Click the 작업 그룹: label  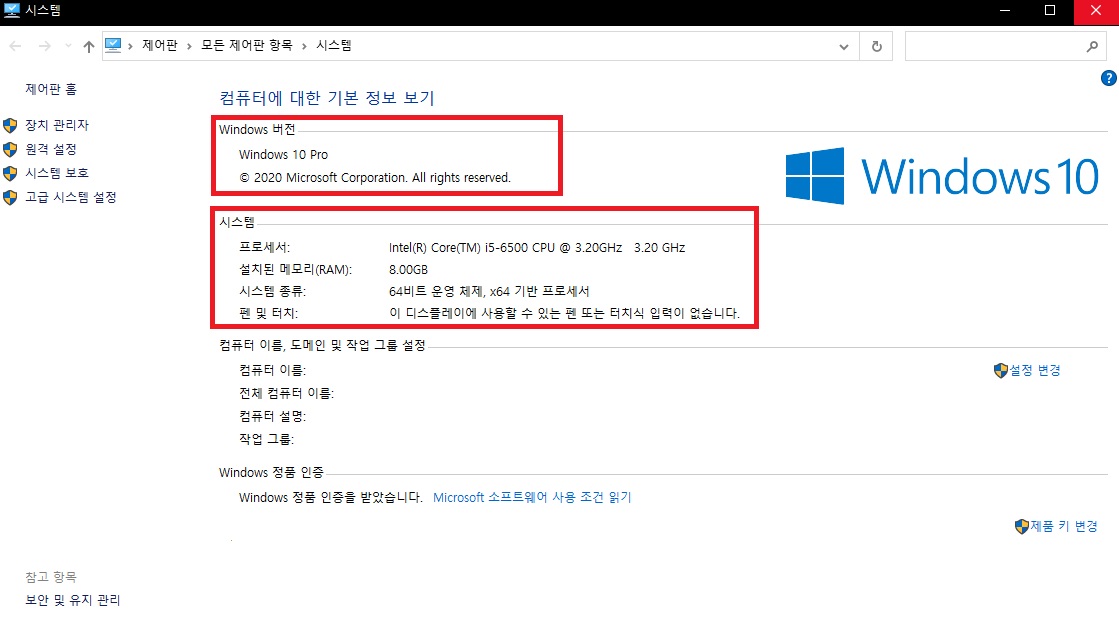(266, 439)
